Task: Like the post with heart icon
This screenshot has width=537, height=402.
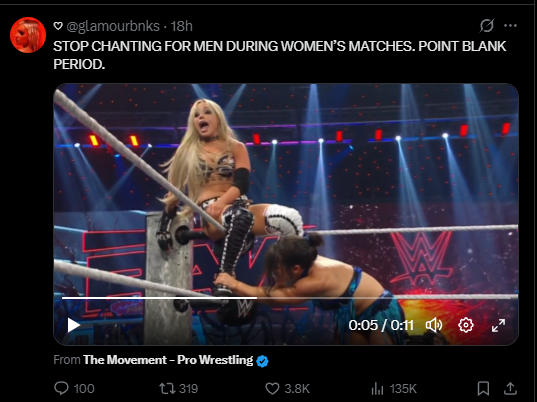Action: click(x=273, y=388)
